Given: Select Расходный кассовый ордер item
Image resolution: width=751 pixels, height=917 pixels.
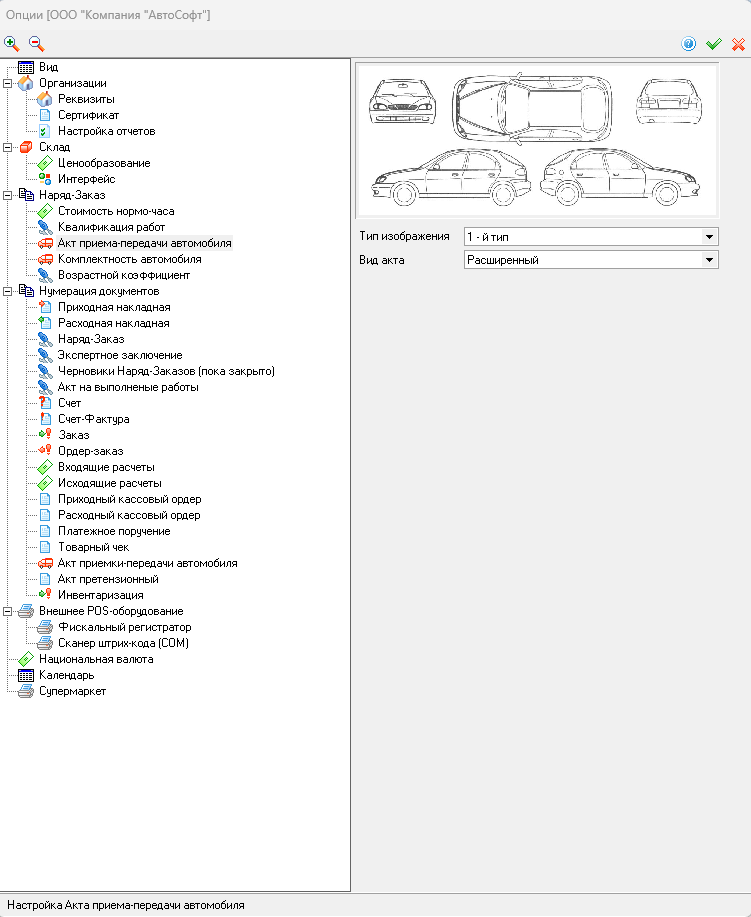Looking at the screenshot, I should (129, 515).
